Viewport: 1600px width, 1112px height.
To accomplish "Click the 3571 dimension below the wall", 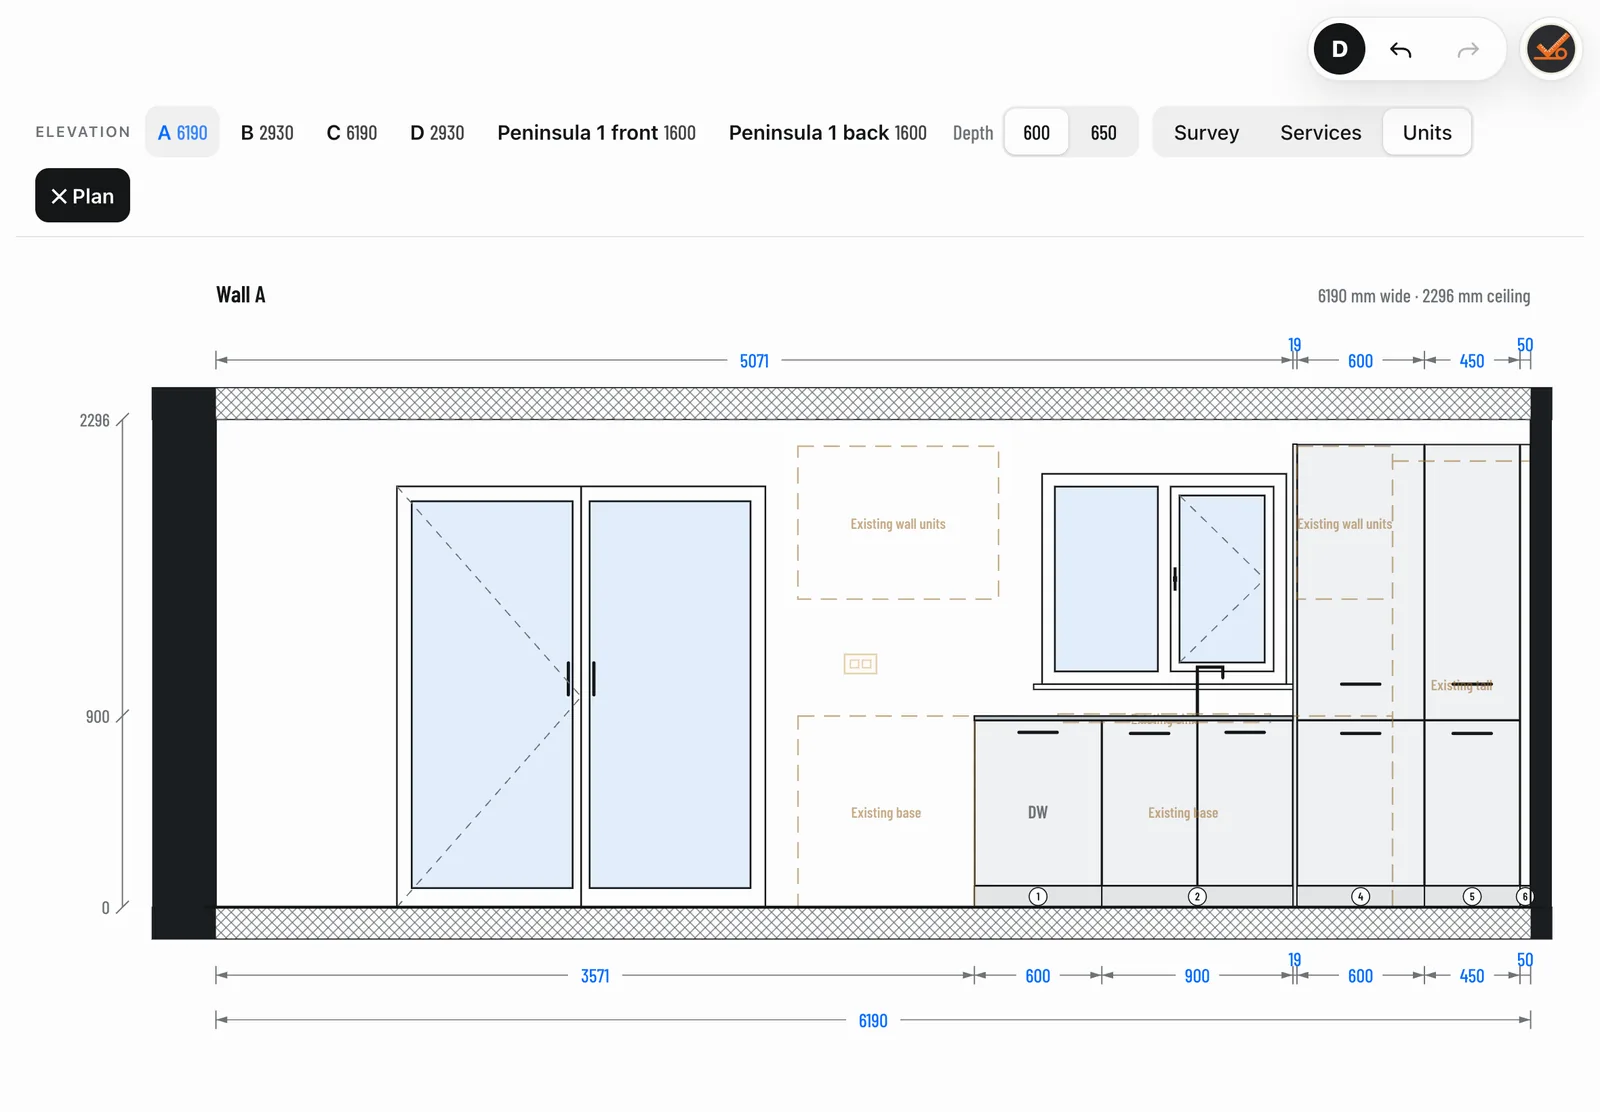I will click(595, 976).
